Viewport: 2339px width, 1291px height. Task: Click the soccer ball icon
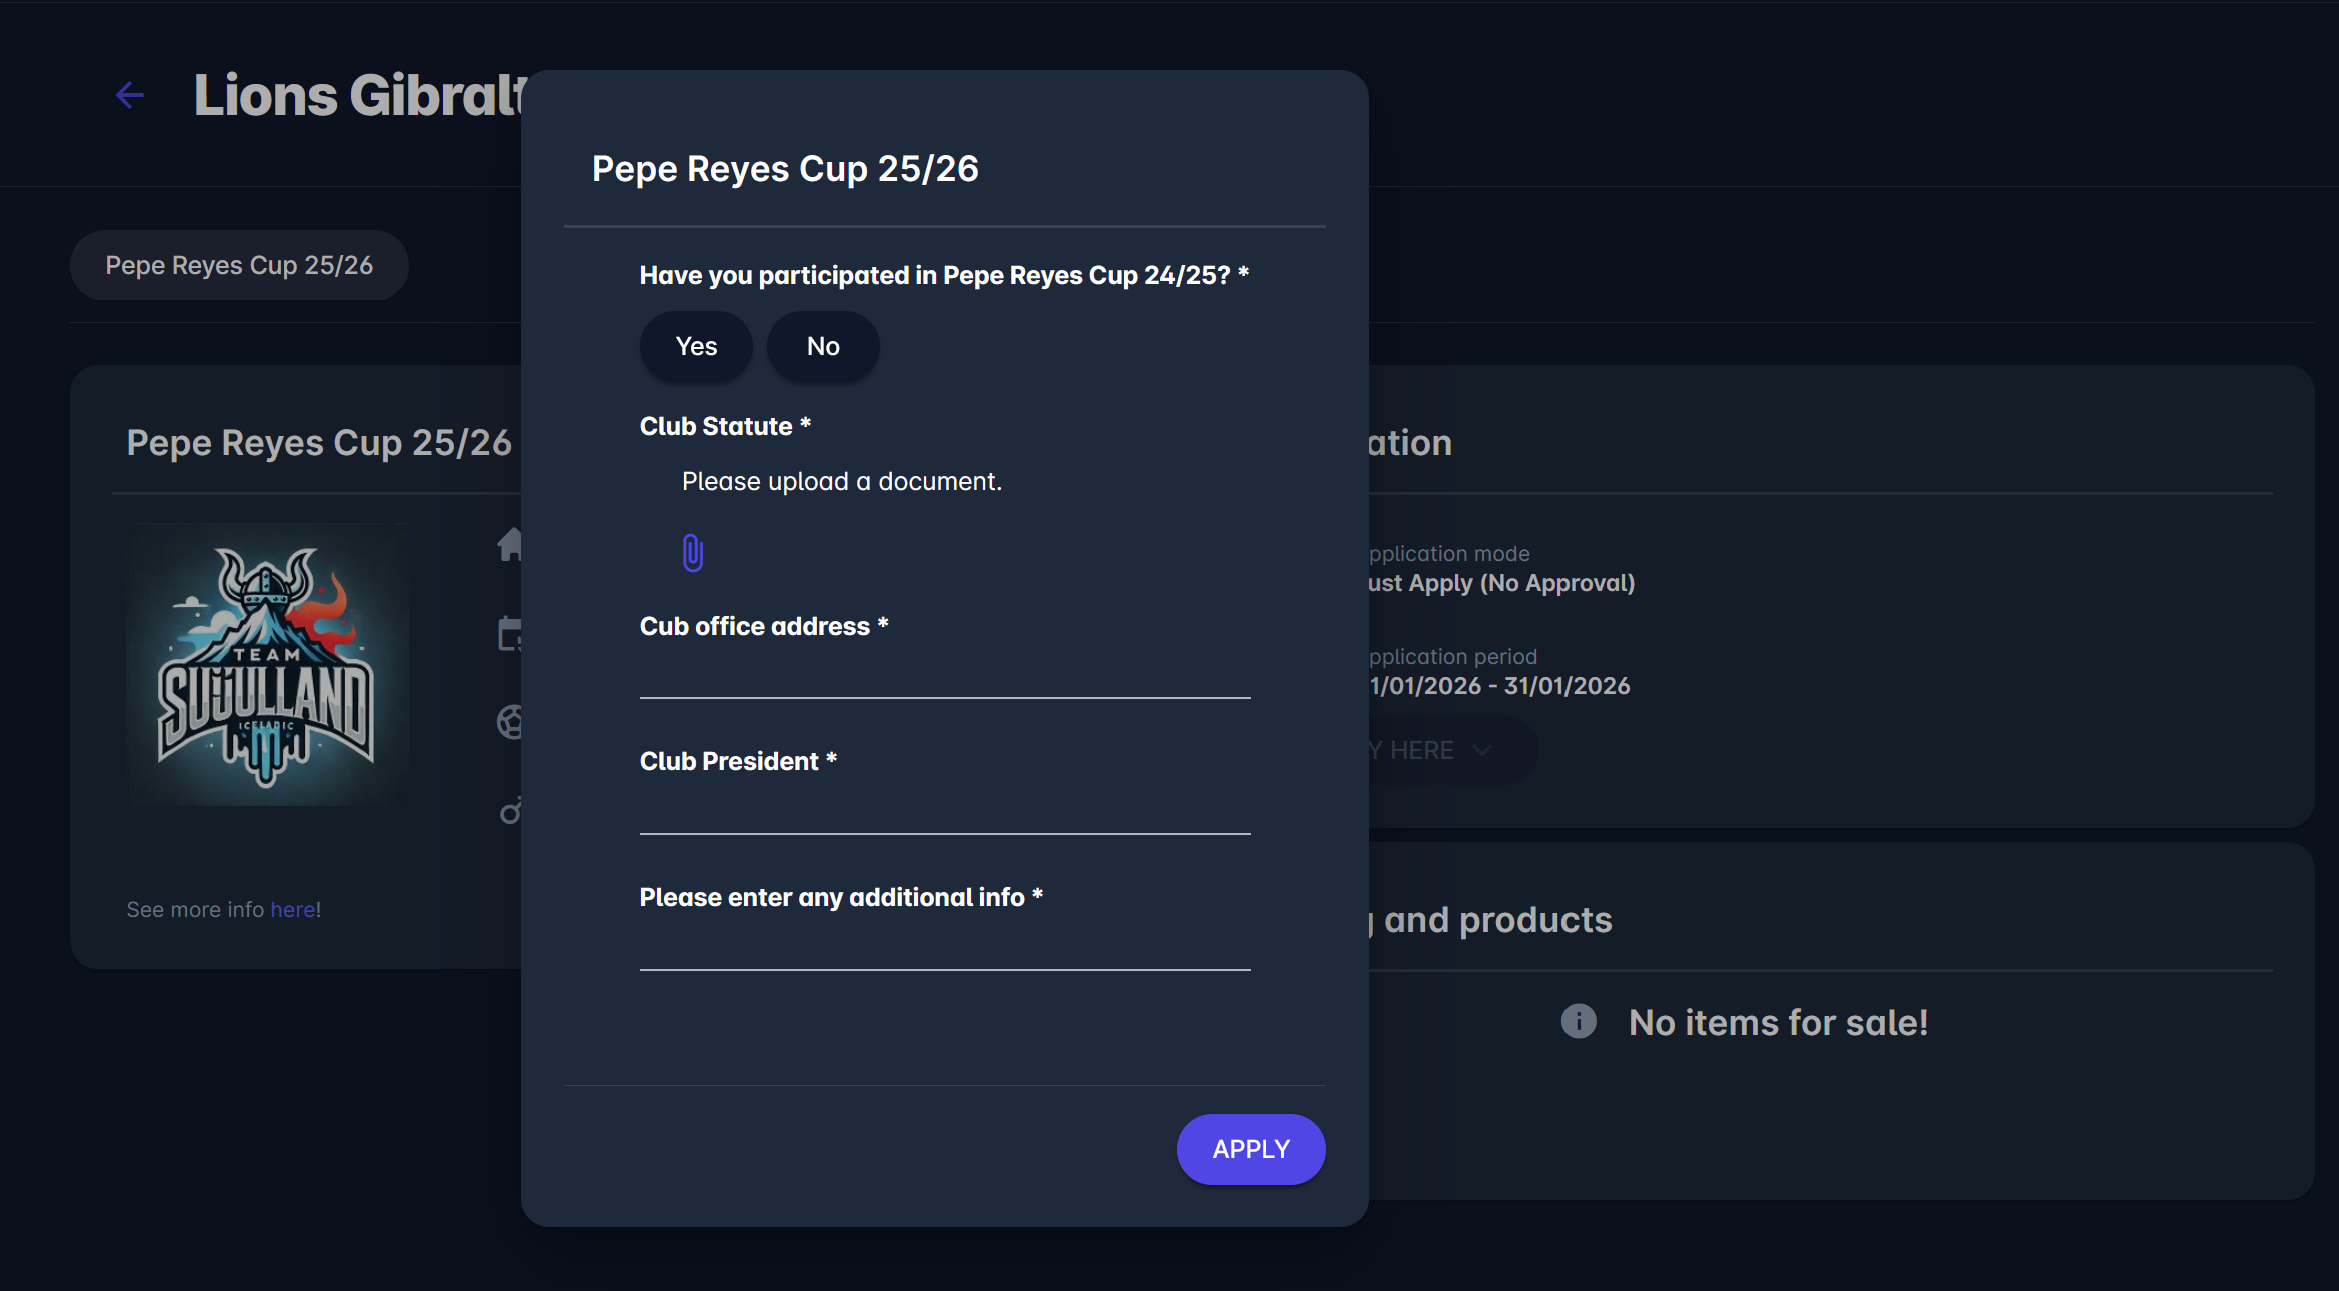[x=510, y=722]
